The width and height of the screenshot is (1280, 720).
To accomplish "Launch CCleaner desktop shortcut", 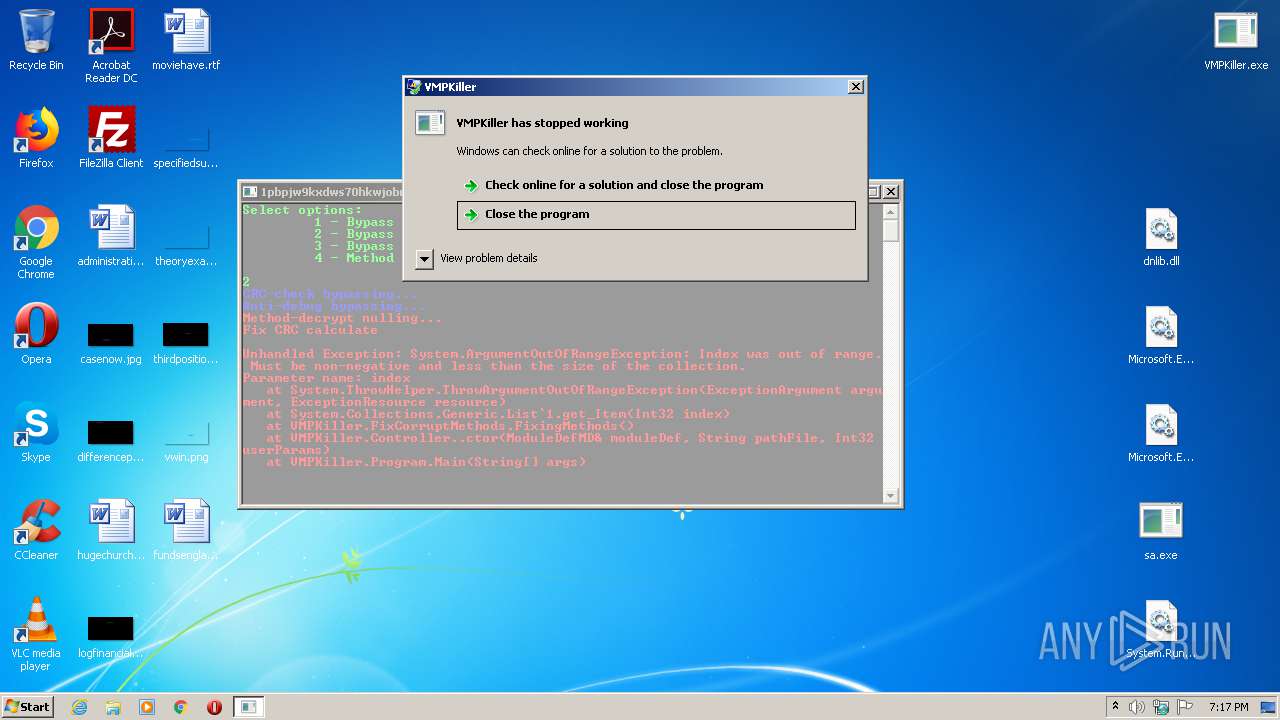I will (36, 530).
